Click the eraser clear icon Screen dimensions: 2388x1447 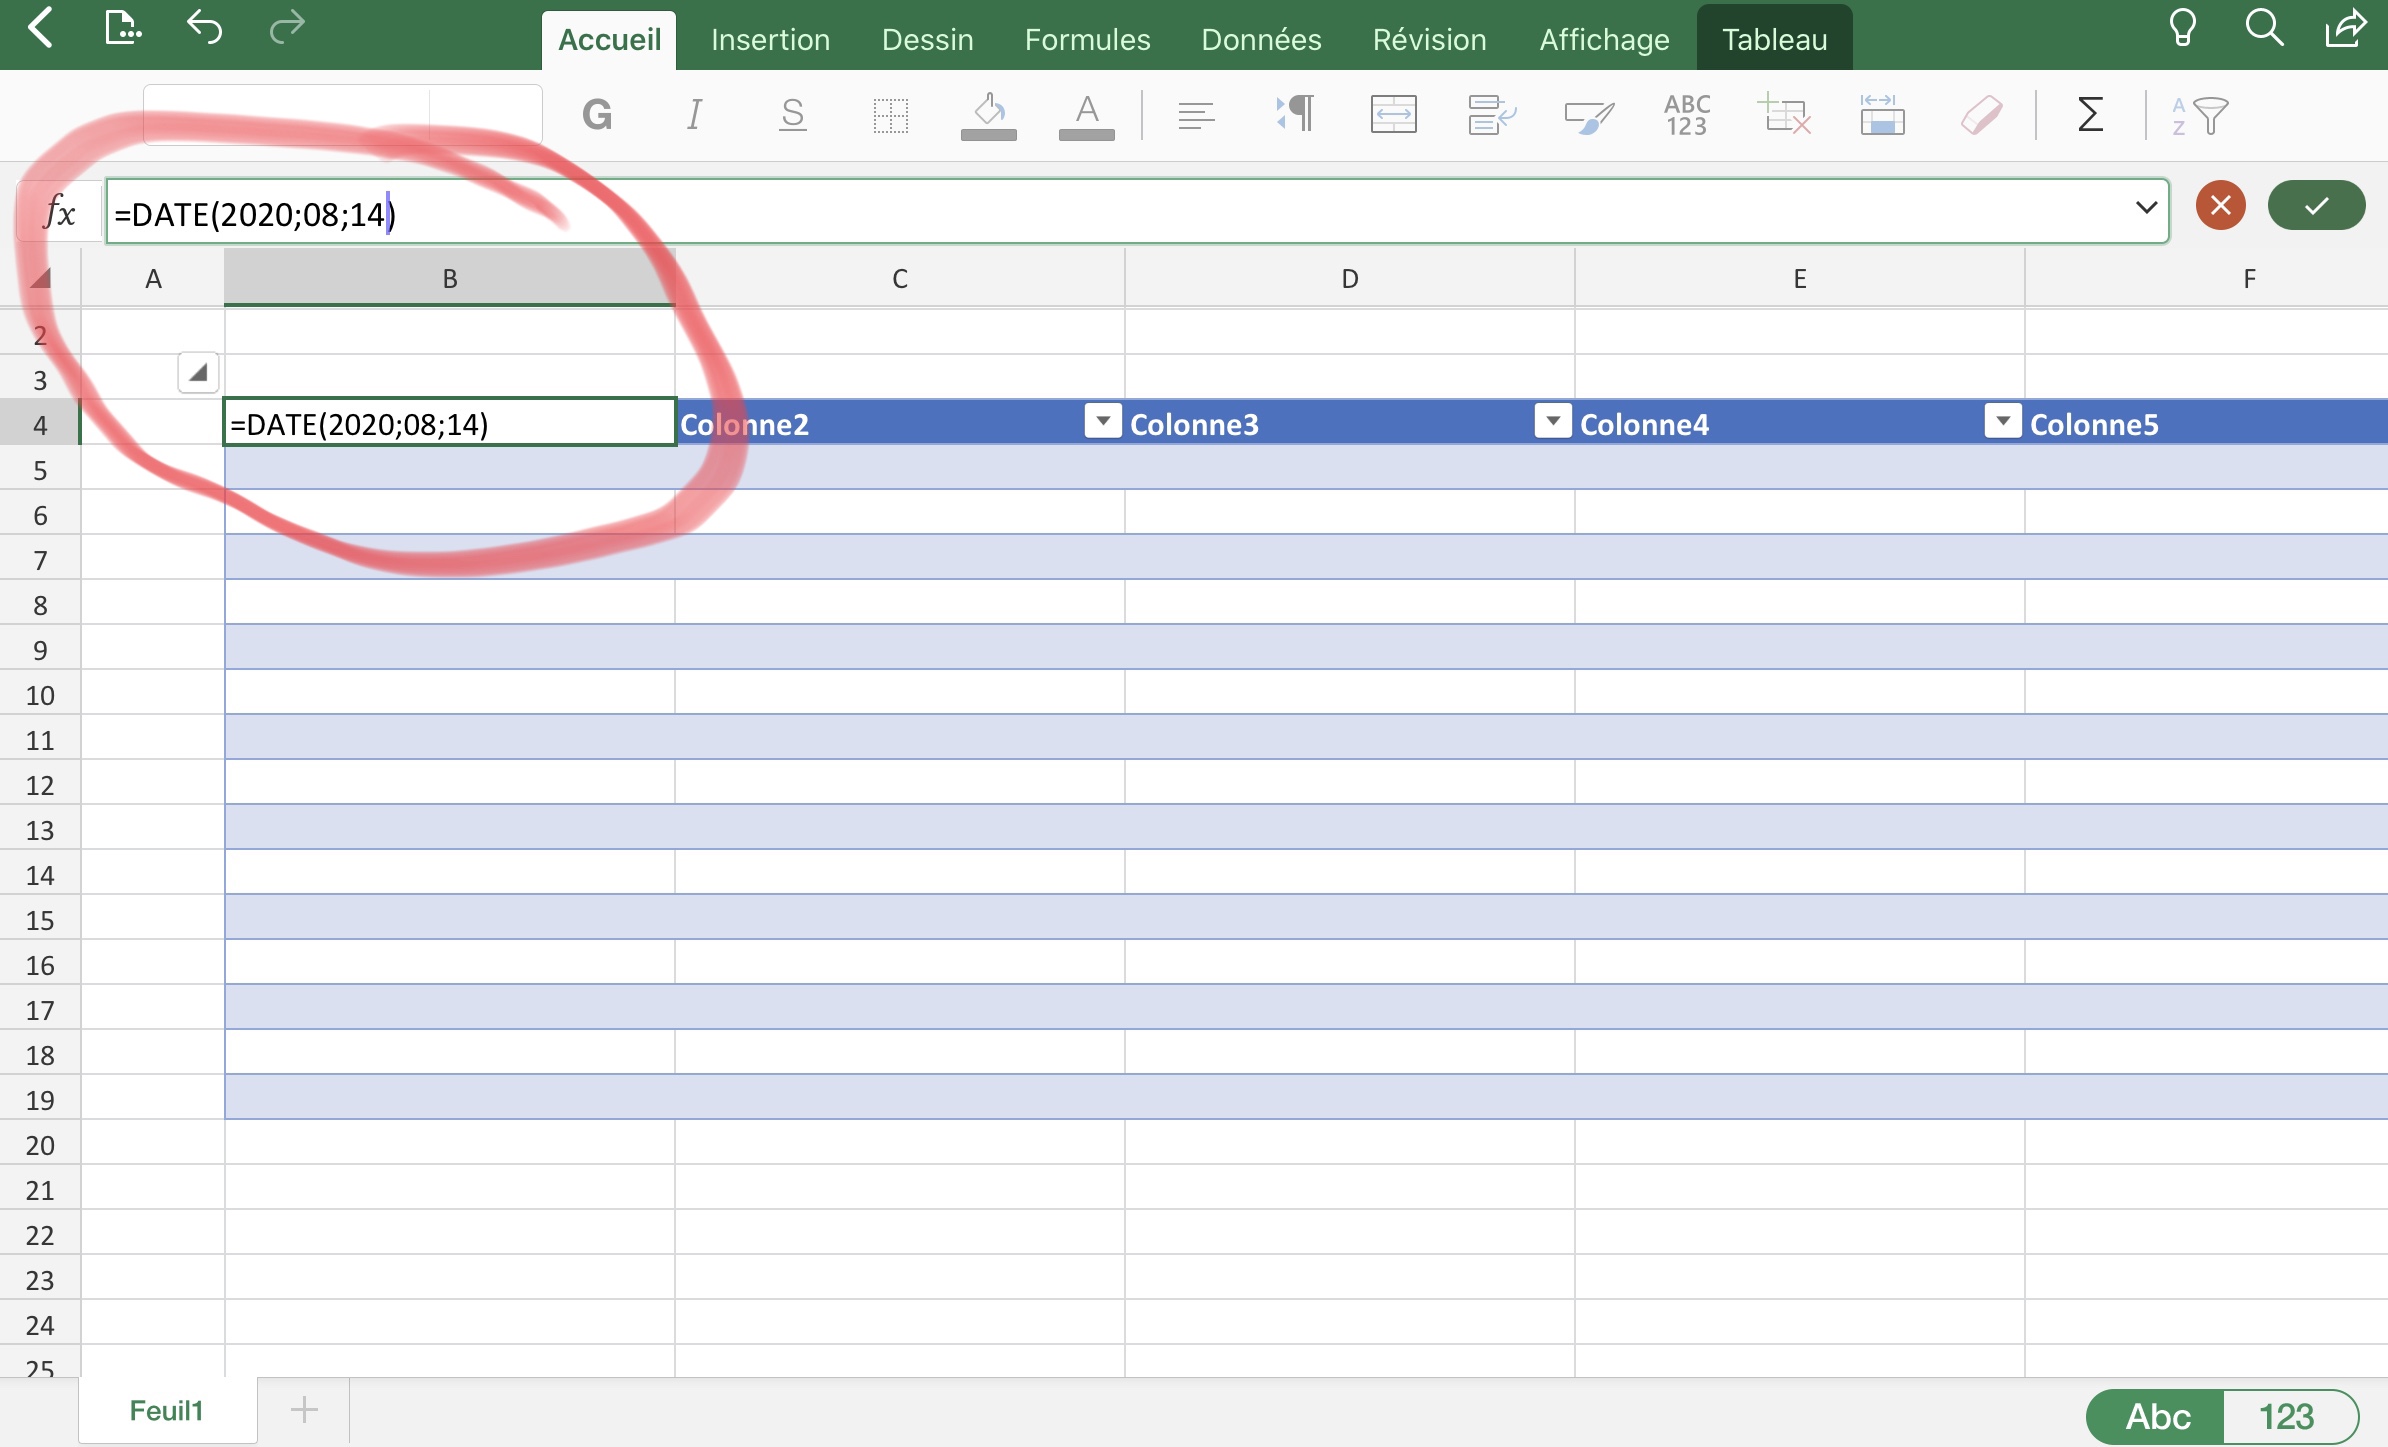(1981, 115)
